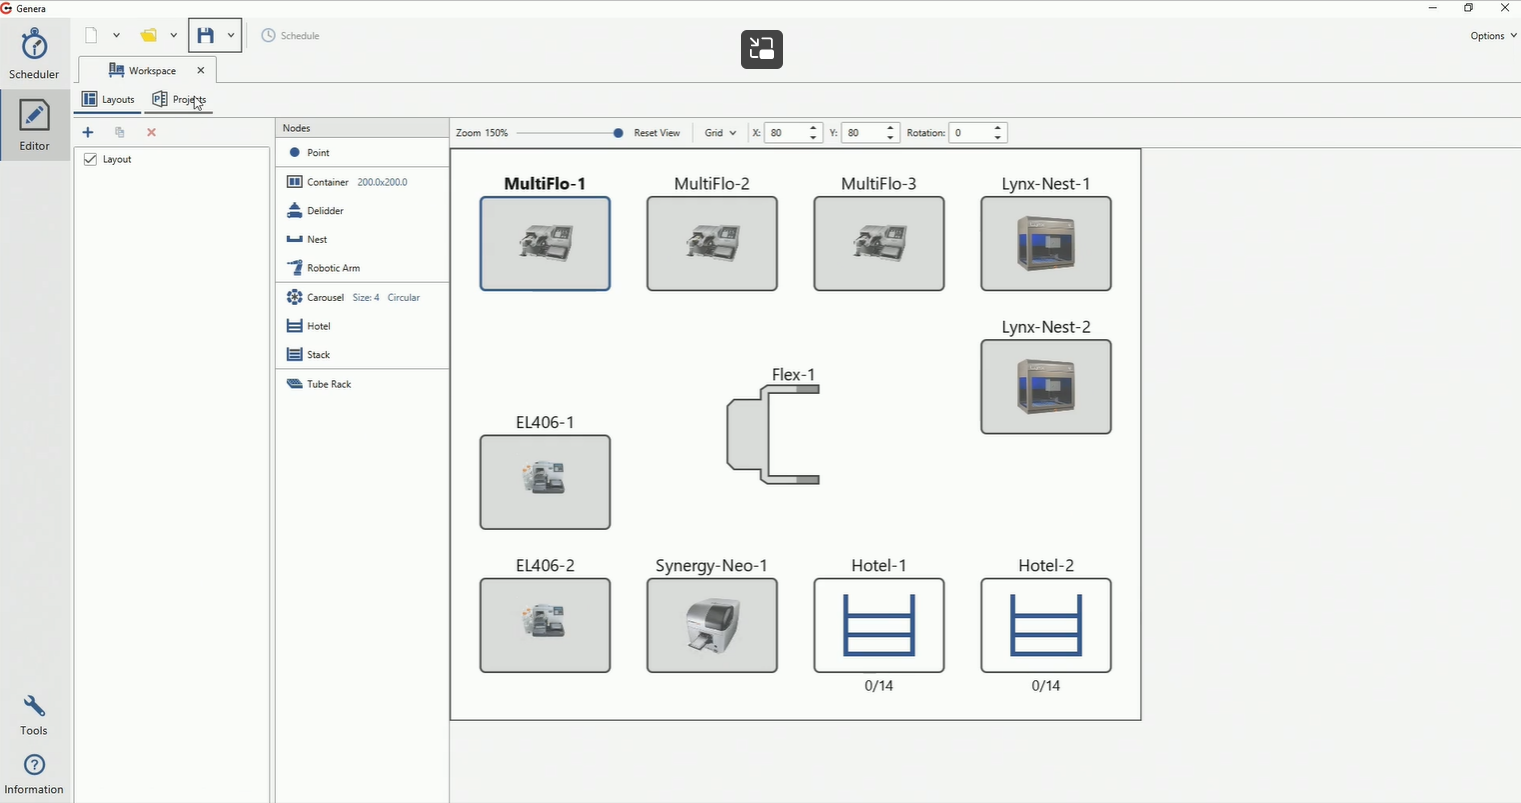
Task: Pick the Tube Rack node
Action: 328,383
